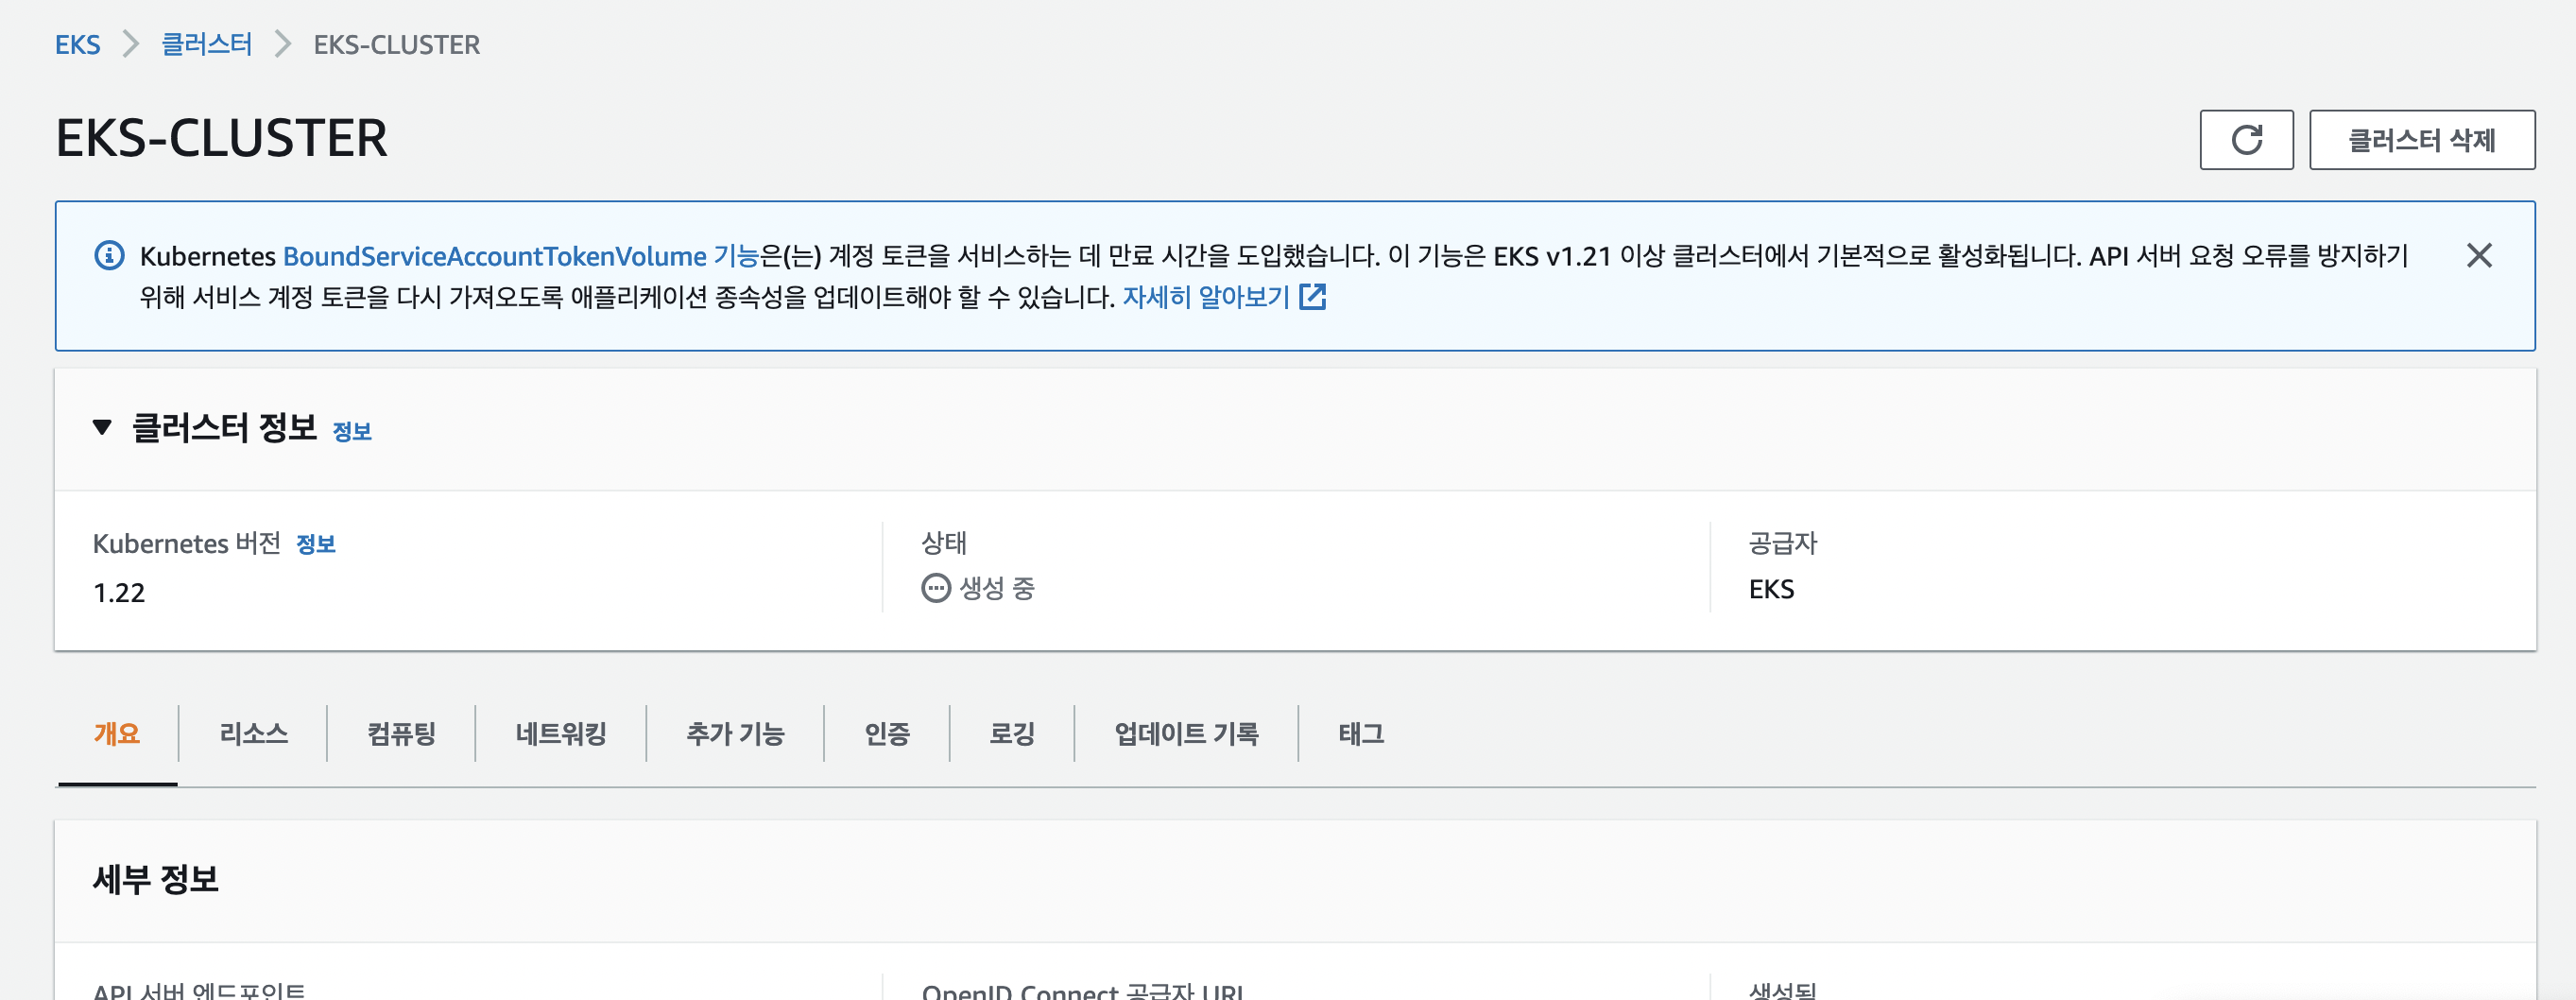Viewport: 2576px width, 1000px height.
Task: Open 정보 link next to Kubernetes 버전
Action: tap(315, 544)
